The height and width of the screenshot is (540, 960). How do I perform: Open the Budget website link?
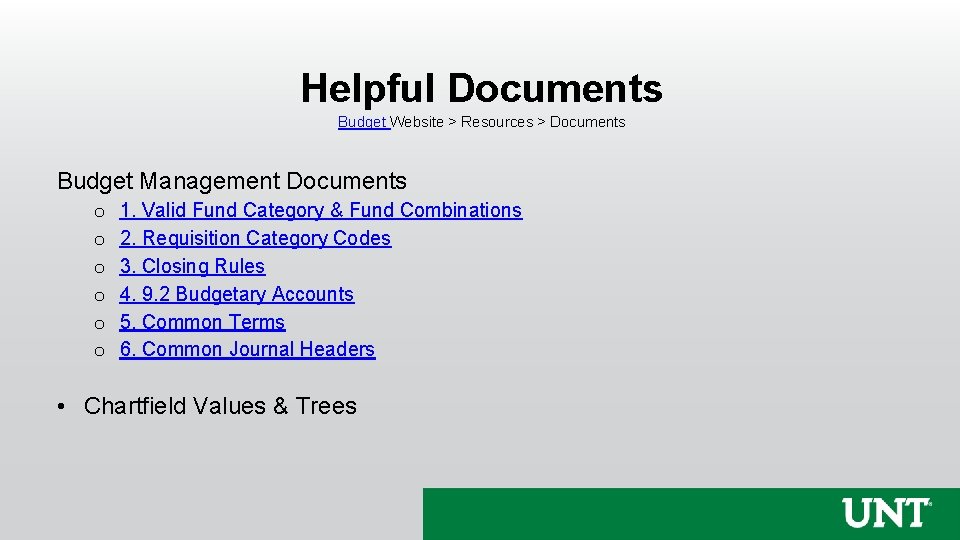click(x=362, y=122)
